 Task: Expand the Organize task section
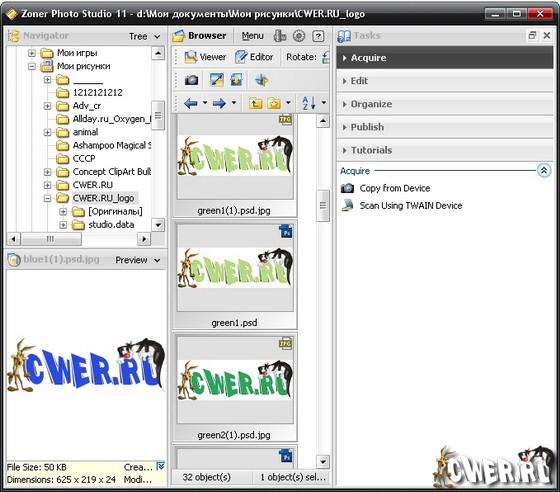coord(445,104)
